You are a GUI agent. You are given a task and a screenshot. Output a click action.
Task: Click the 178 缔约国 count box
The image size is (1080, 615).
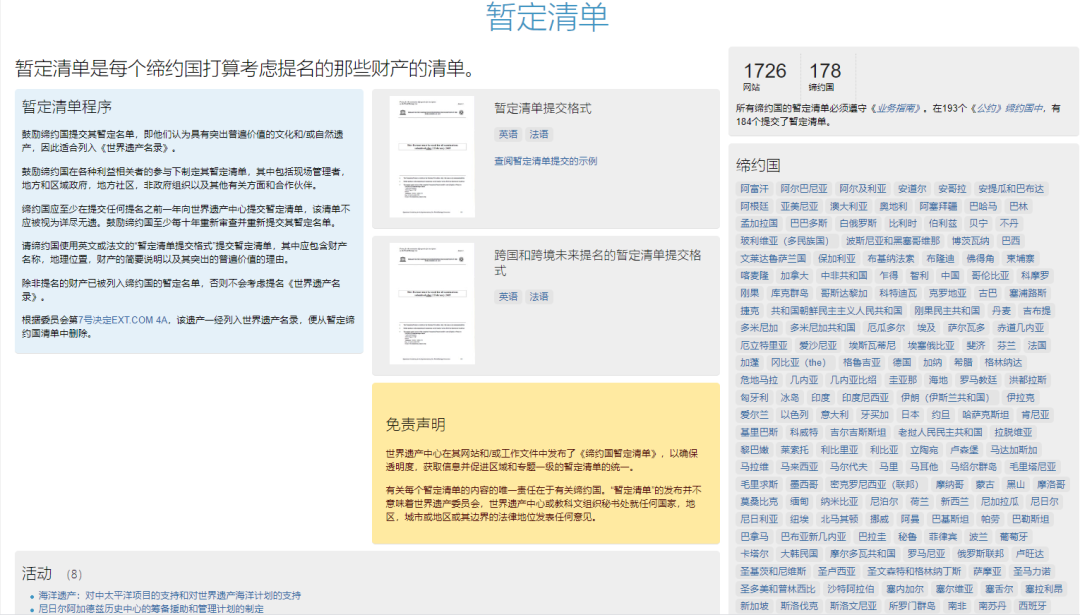pyautogui.click(x=825, y=76)
